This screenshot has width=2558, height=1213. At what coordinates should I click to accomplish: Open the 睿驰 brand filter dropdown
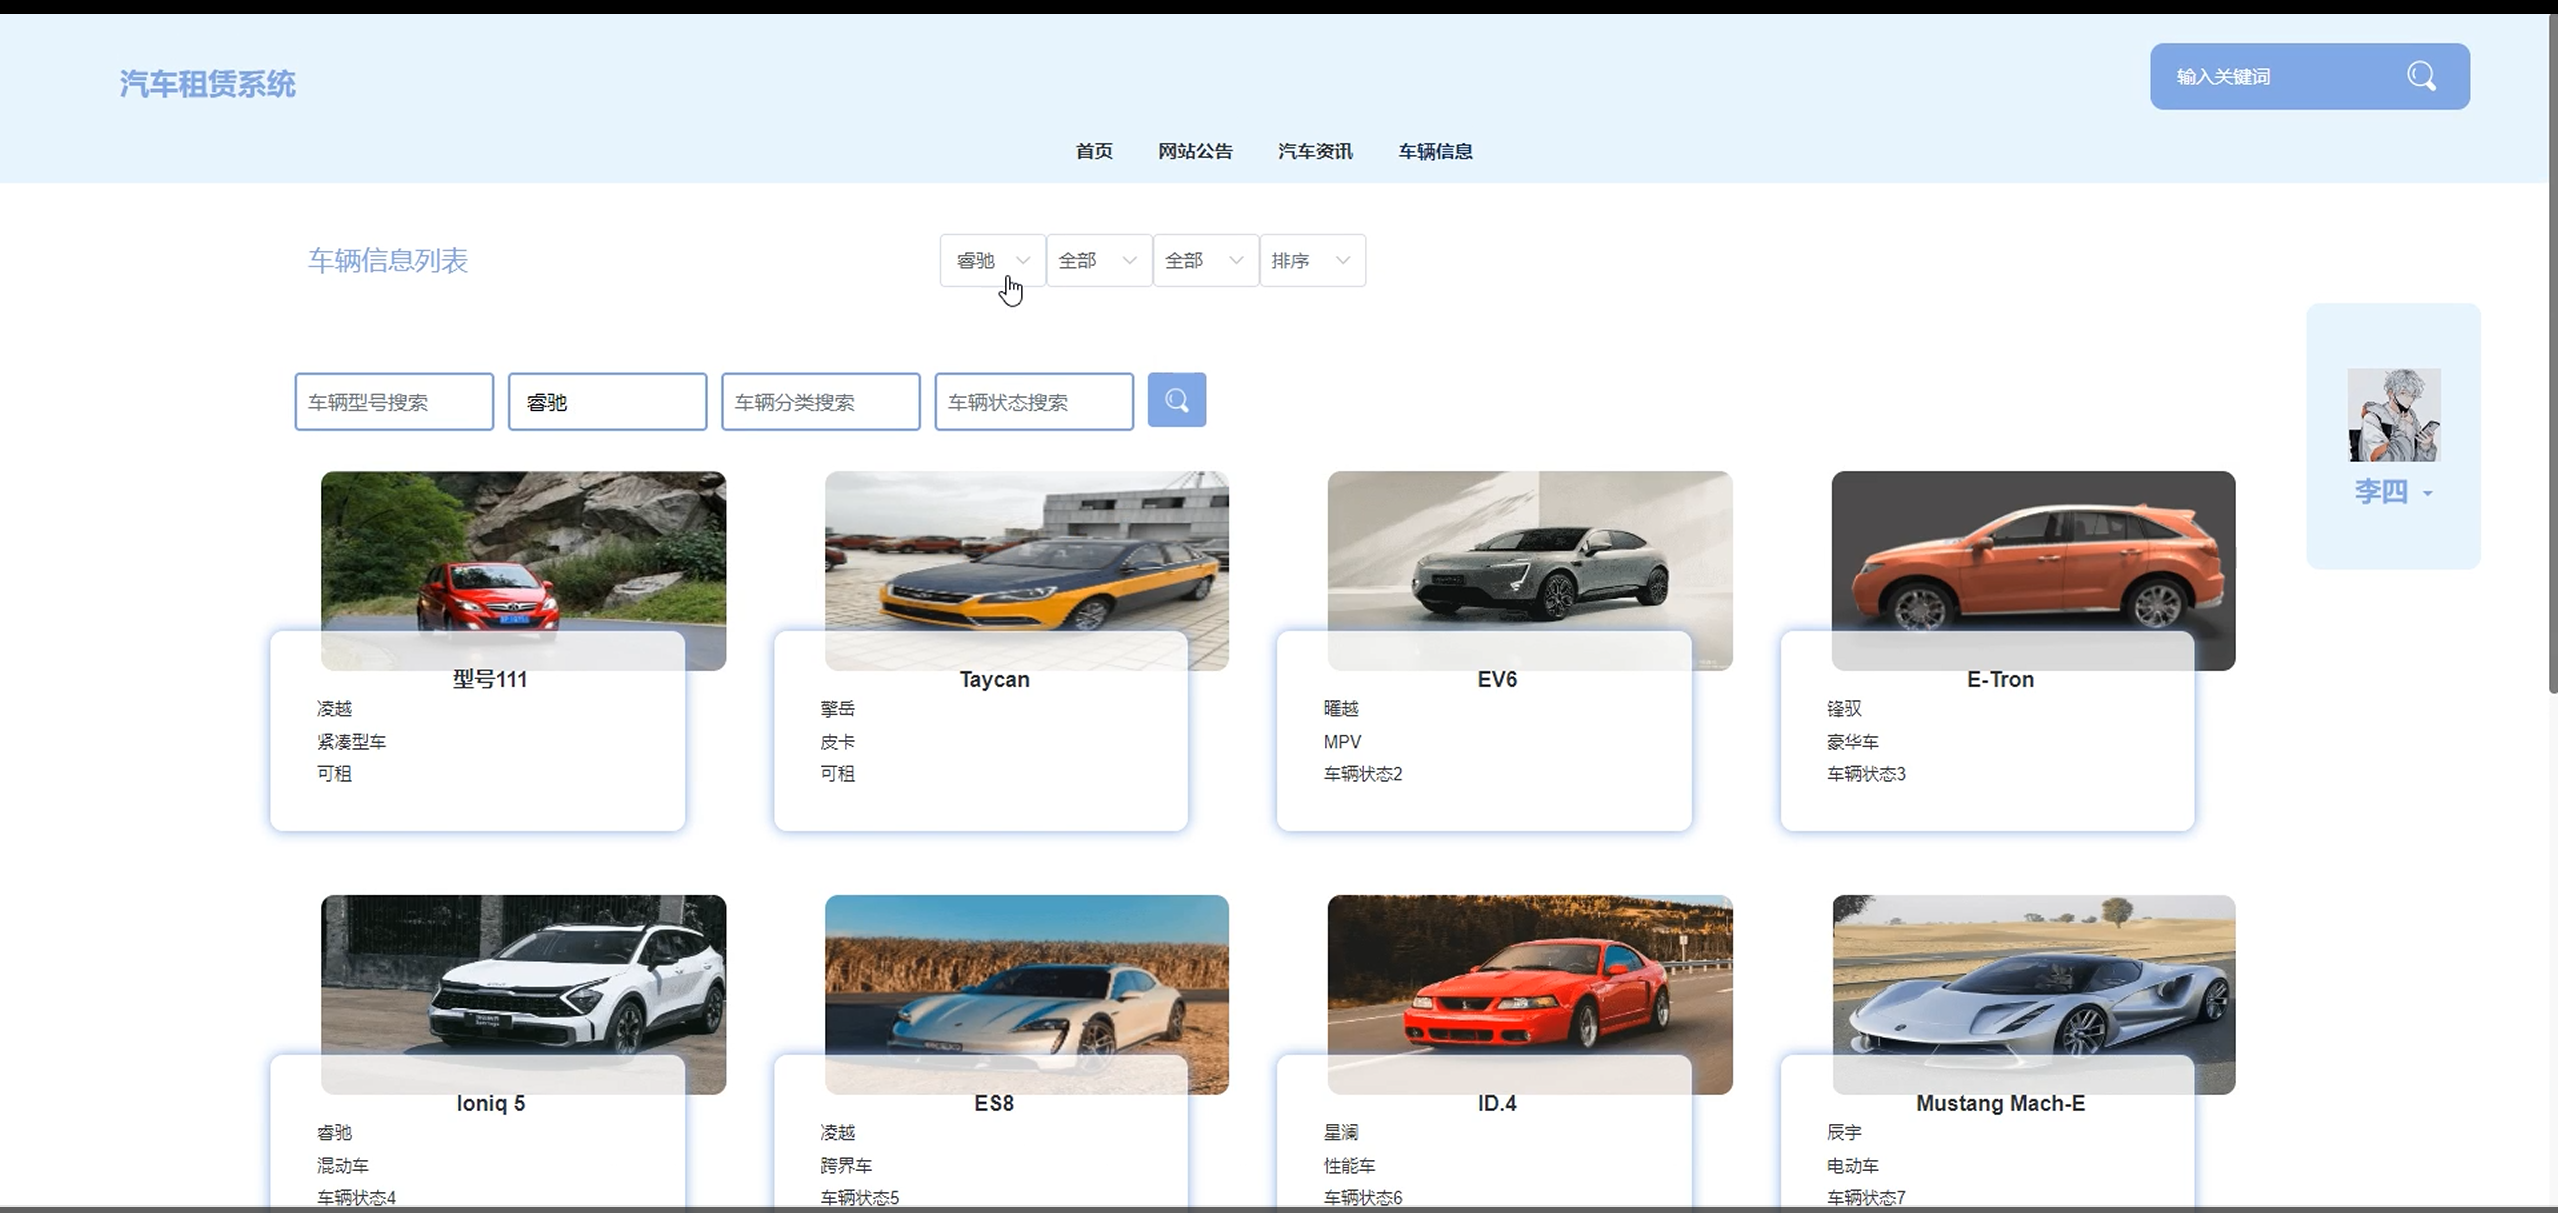pos(992,260)
